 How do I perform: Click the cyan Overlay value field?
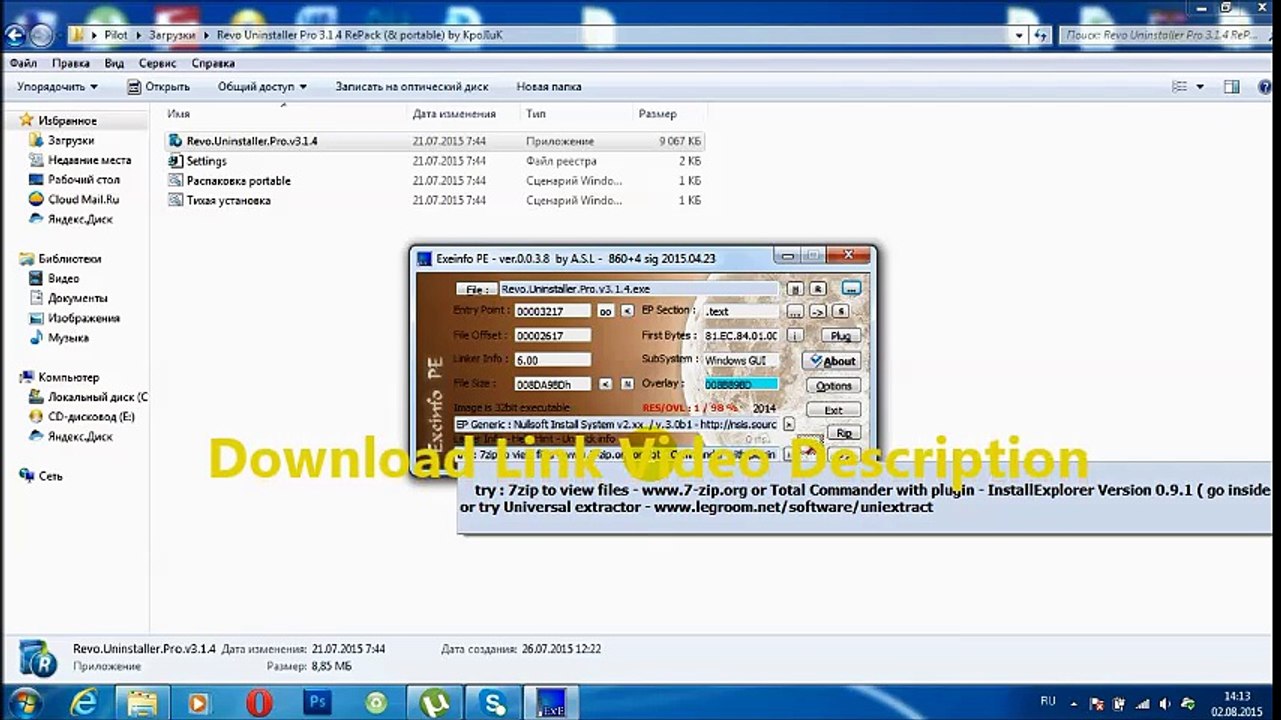pyautogui.click(x=740, y=384)
